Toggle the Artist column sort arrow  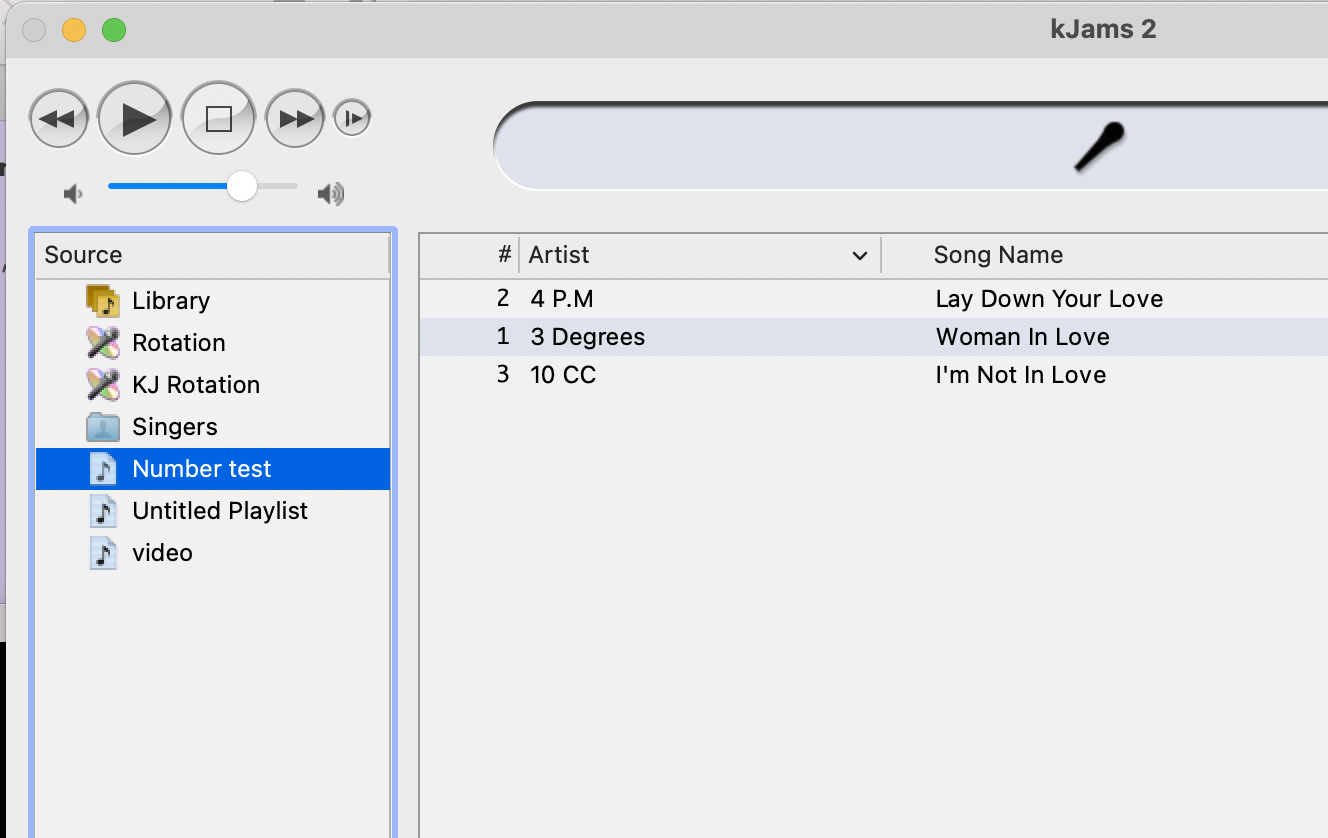[x=859, y=256]
